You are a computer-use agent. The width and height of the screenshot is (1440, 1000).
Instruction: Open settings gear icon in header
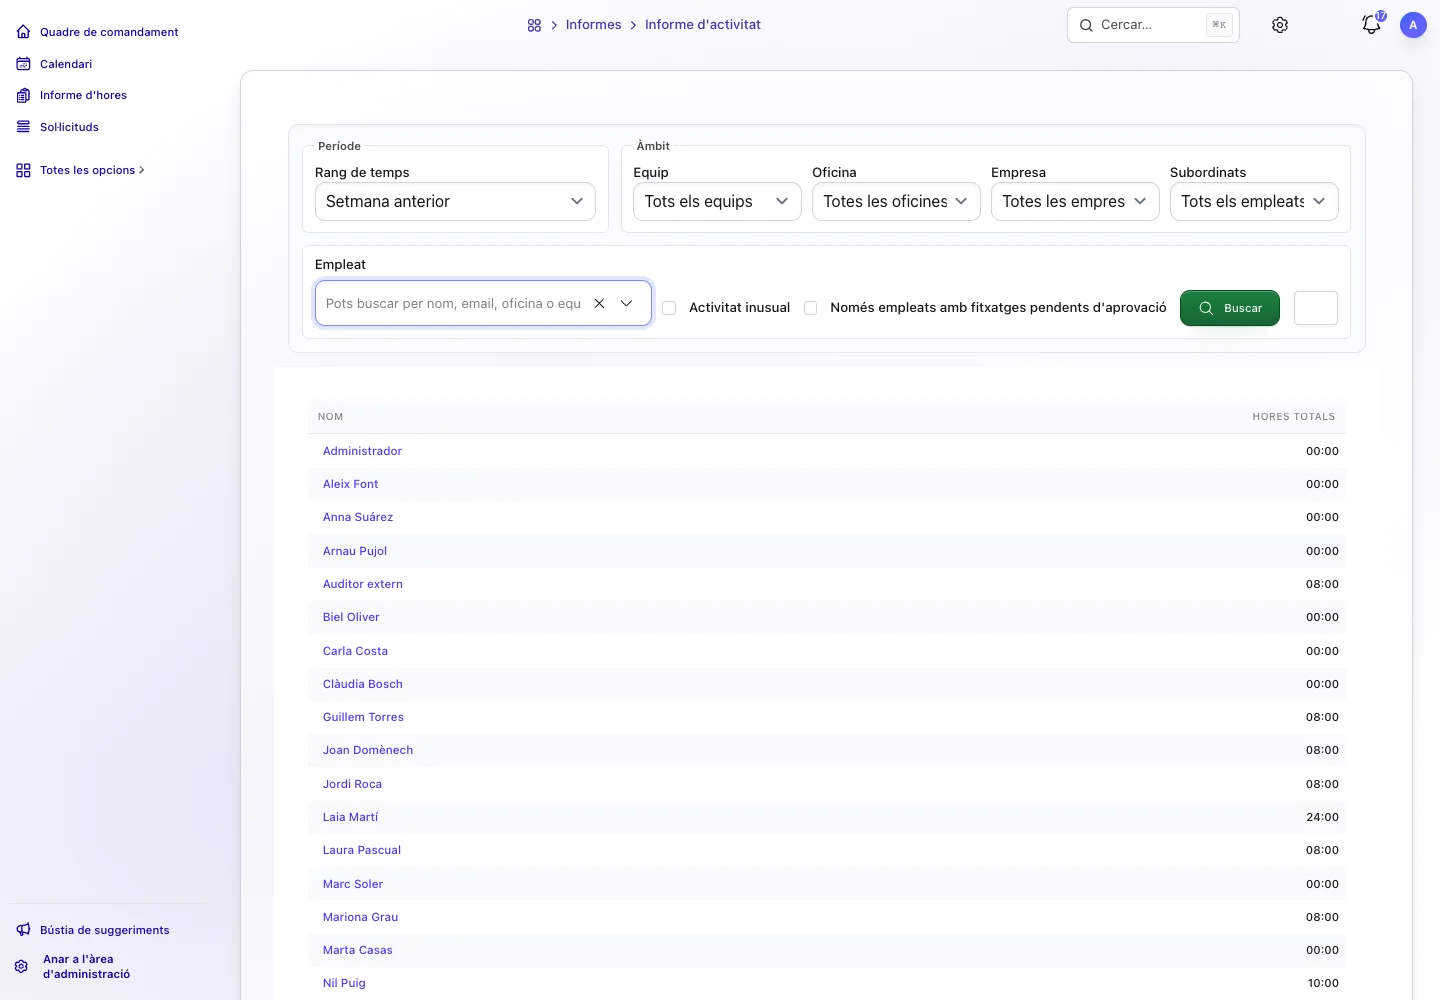[1280, 25]
